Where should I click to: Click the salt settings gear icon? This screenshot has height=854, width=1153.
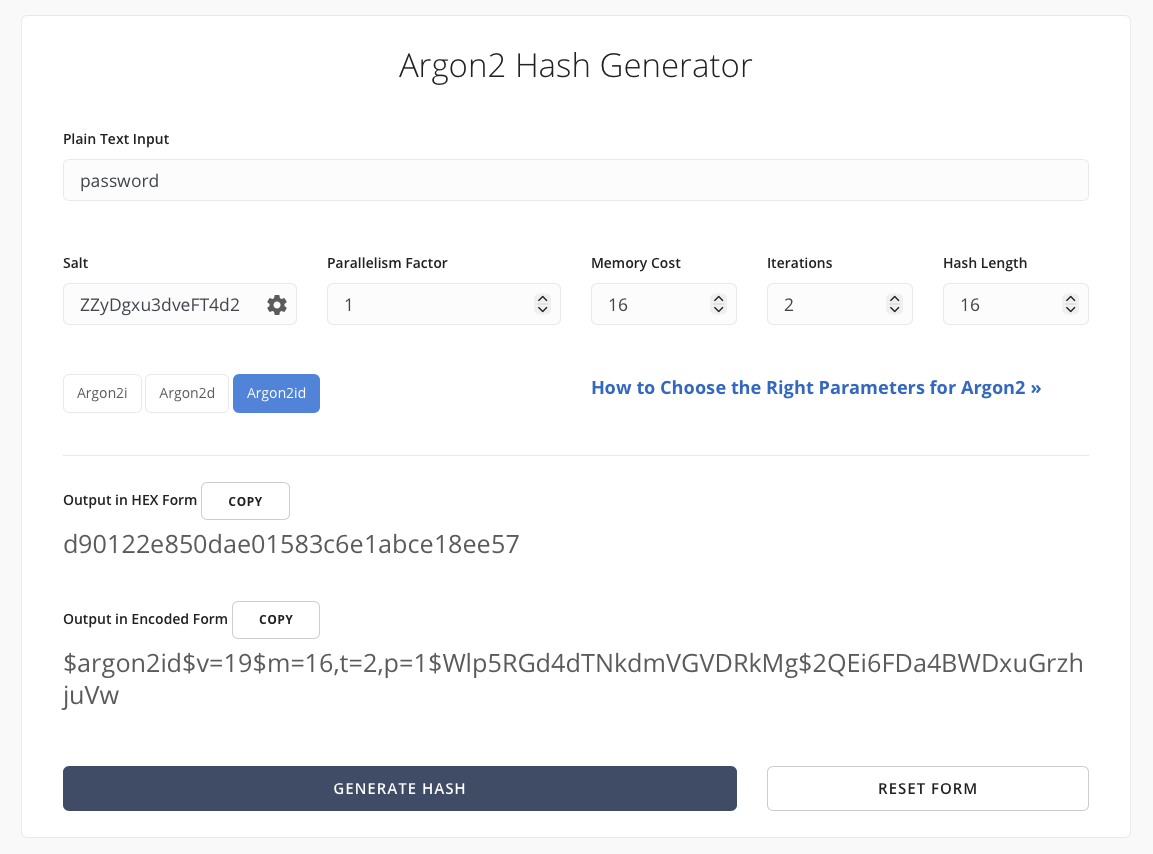[277, 305]
